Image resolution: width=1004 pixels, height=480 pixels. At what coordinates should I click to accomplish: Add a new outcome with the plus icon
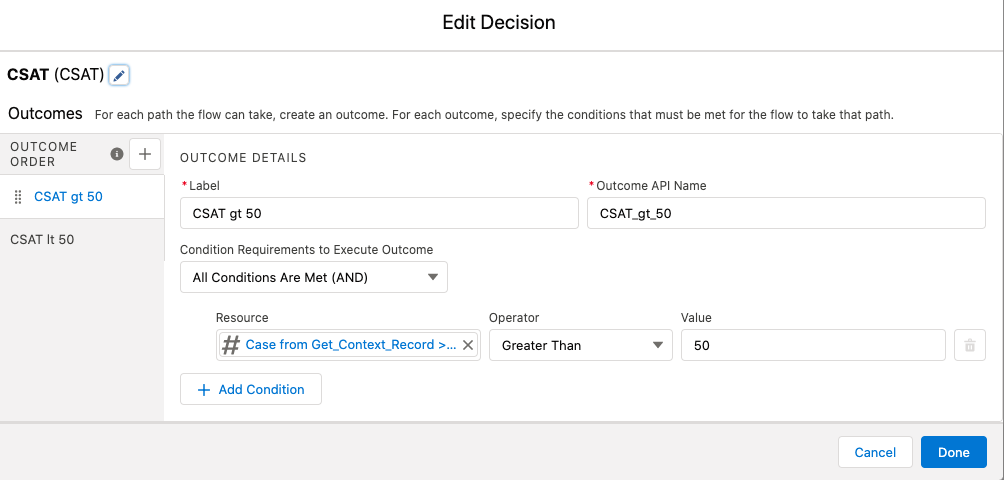[x=145, y=153]
